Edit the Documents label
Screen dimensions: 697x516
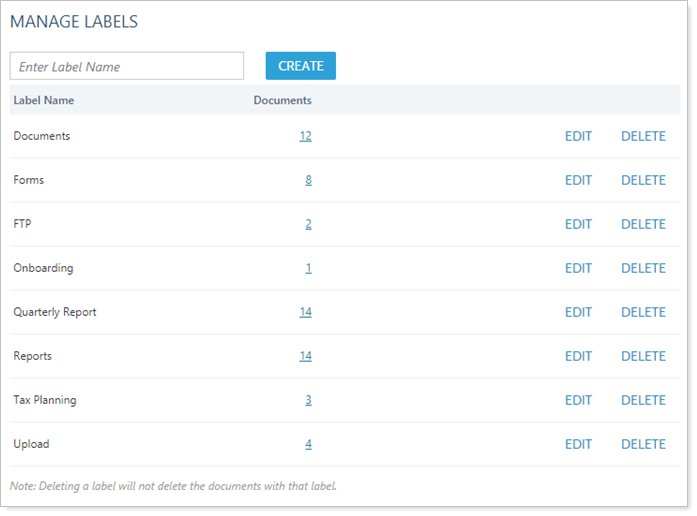[578, 136]
